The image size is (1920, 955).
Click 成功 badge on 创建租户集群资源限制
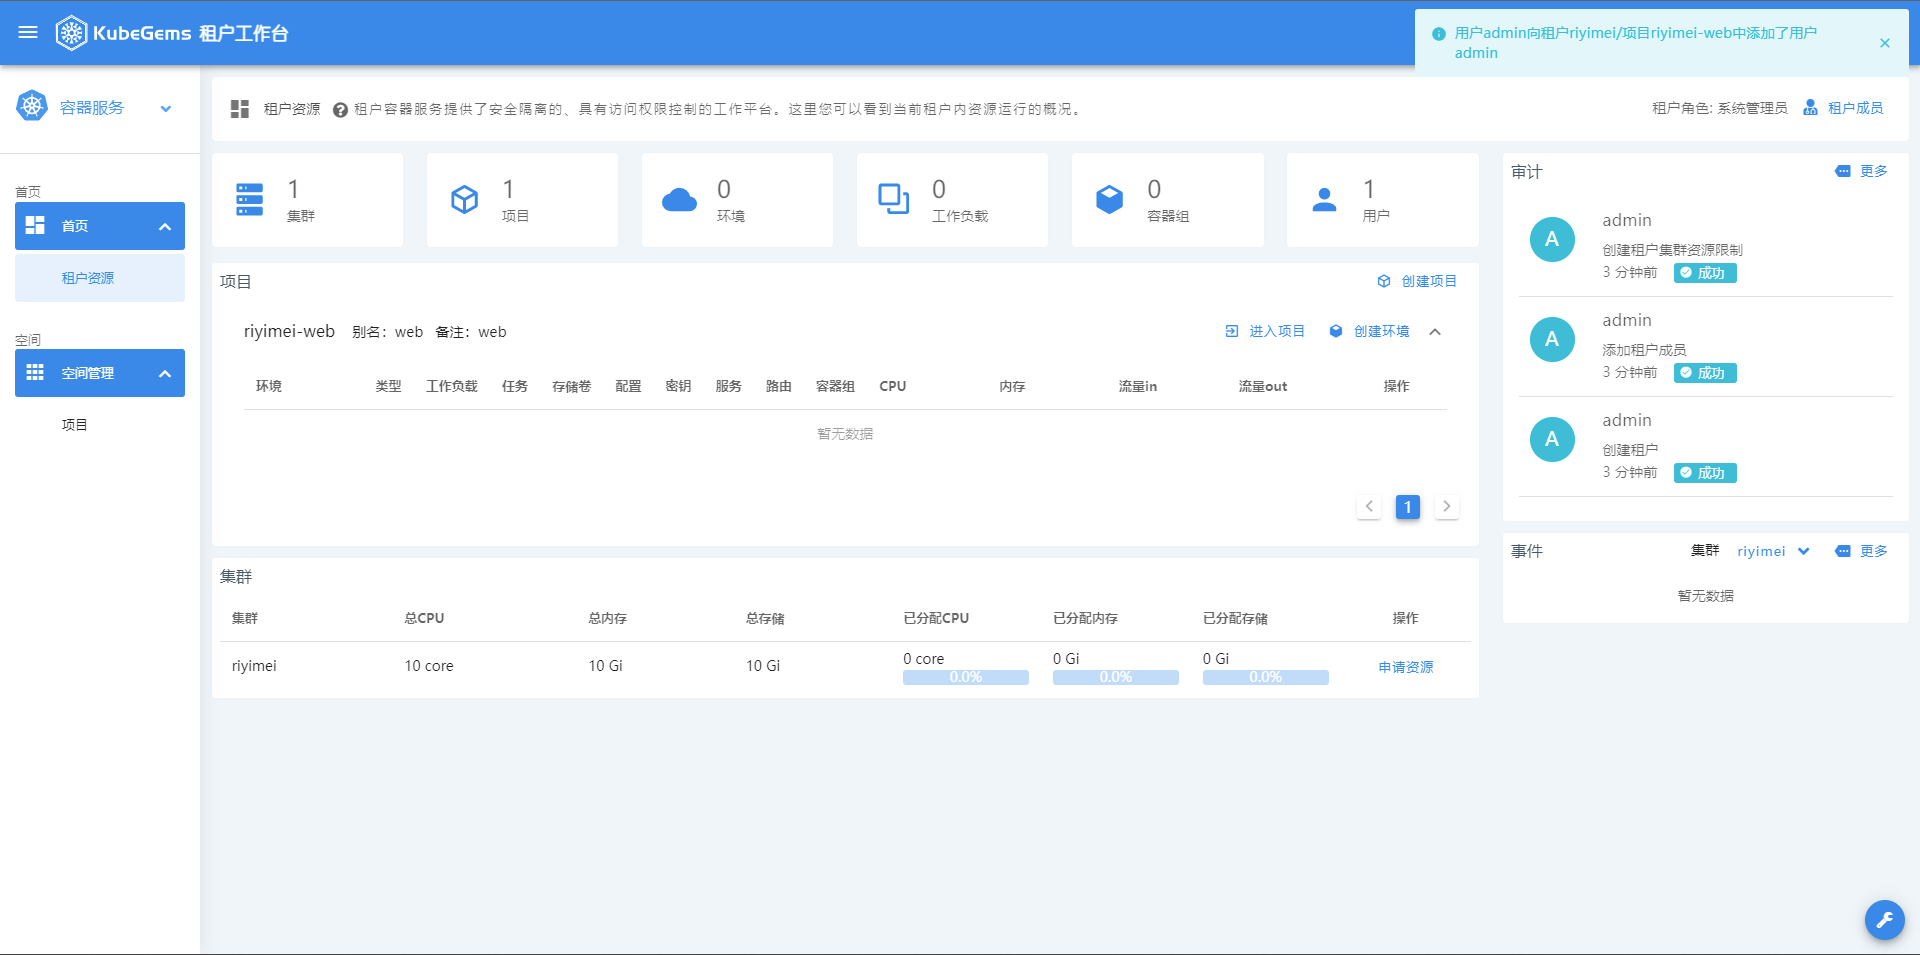(x=1705, y=273)
